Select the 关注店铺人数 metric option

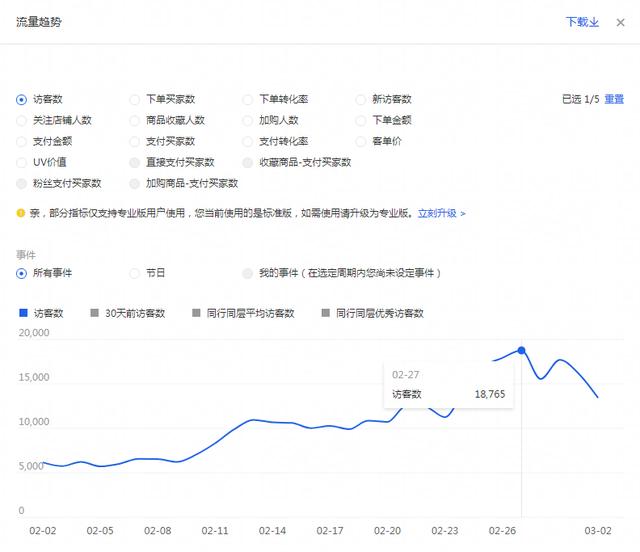(21, 120)
